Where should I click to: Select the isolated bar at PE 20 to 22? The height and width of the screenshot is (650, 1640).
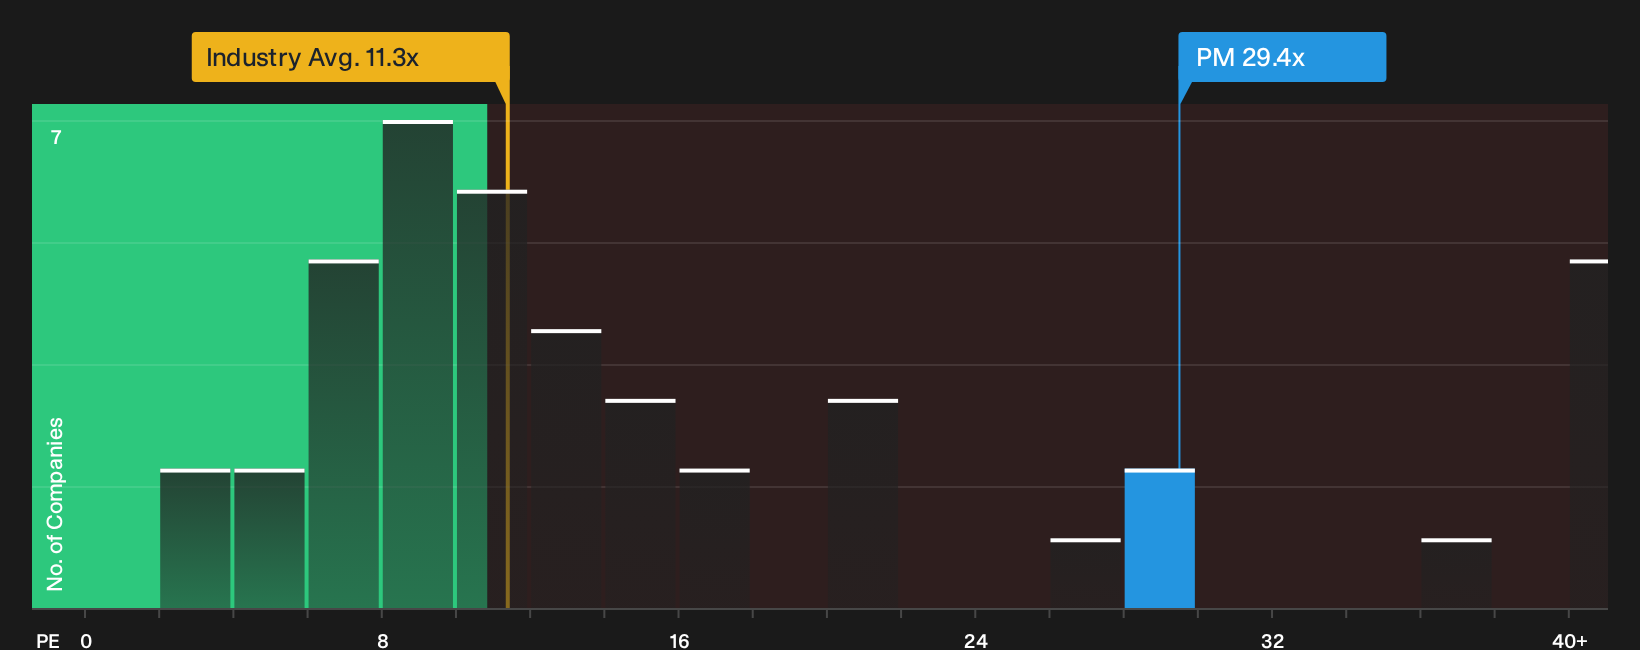point(863,503)
